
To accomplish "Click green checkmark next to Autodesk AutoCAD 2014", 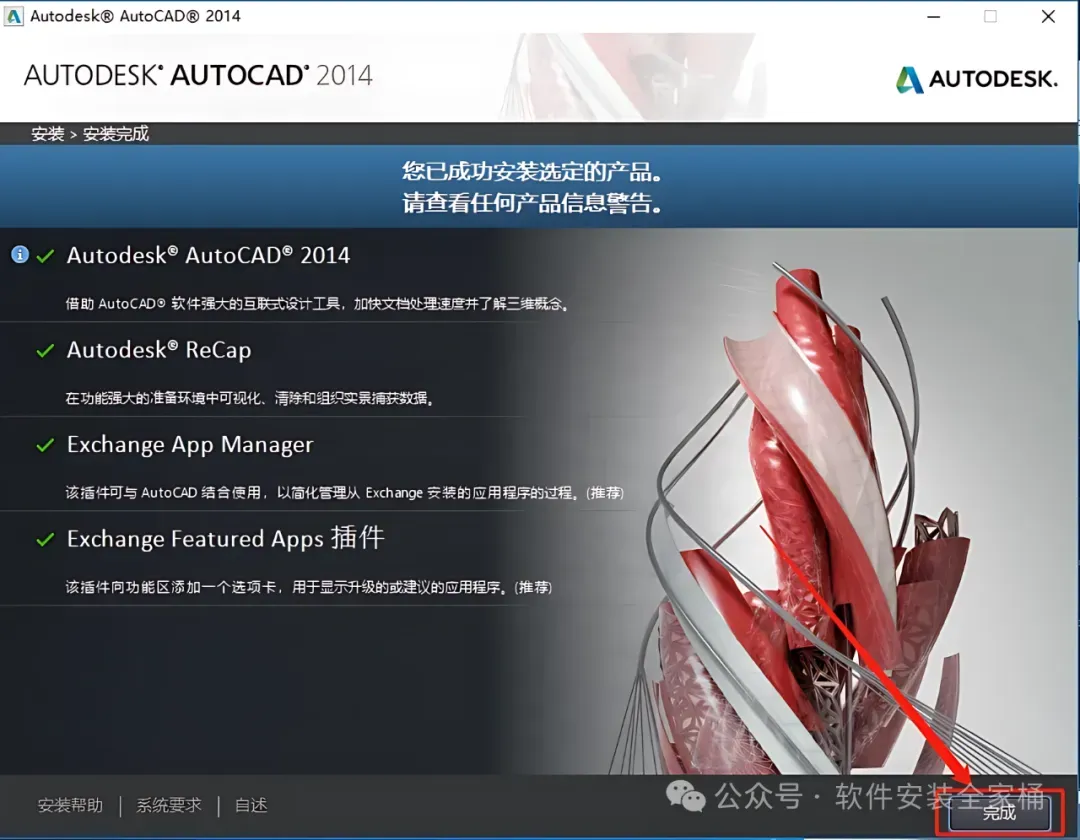I will click(x=45, y=256).
